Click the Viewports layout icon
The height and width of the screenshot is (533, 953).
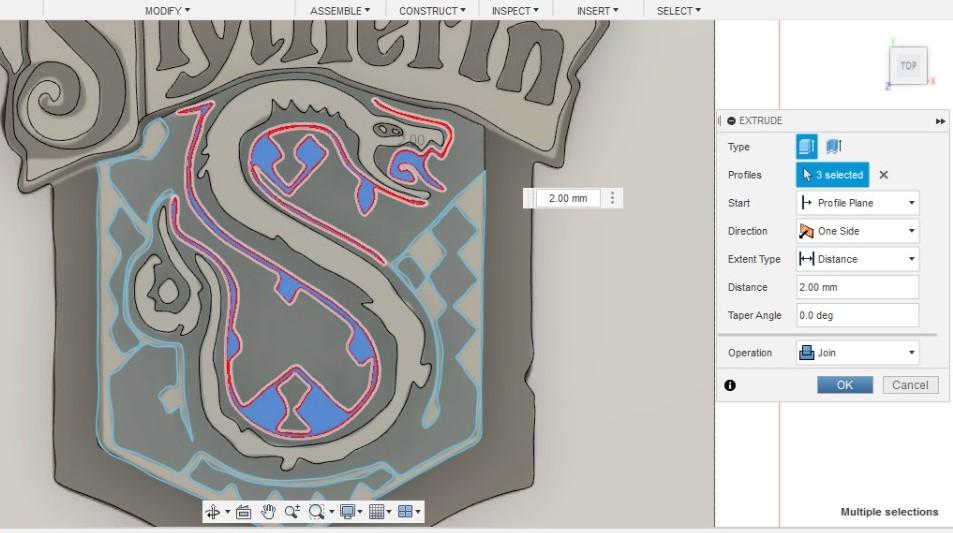tap(405, 512)
